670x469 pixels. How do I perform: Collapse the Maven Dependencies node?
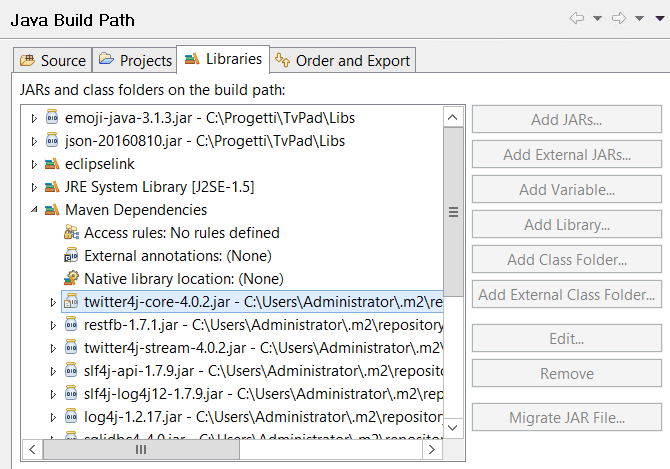(x=34, y=210)
